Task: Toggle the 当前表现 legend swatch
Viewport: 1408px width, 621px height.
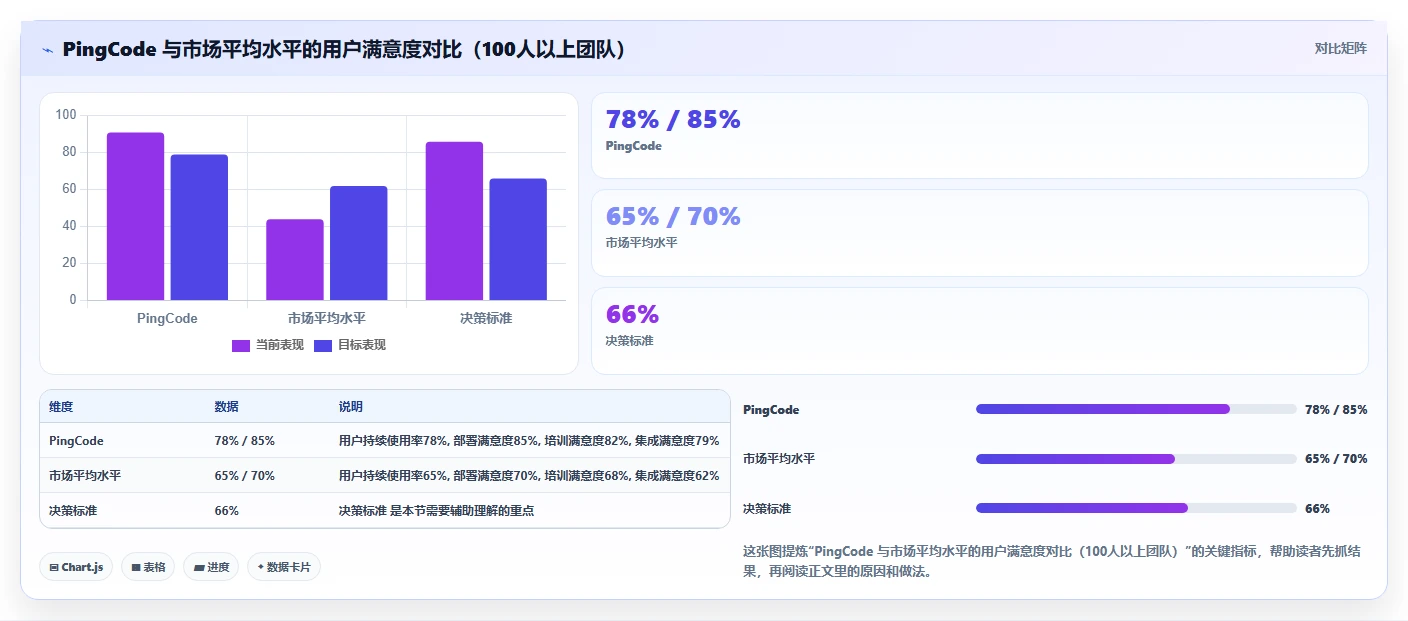Action: coord(241,345)
